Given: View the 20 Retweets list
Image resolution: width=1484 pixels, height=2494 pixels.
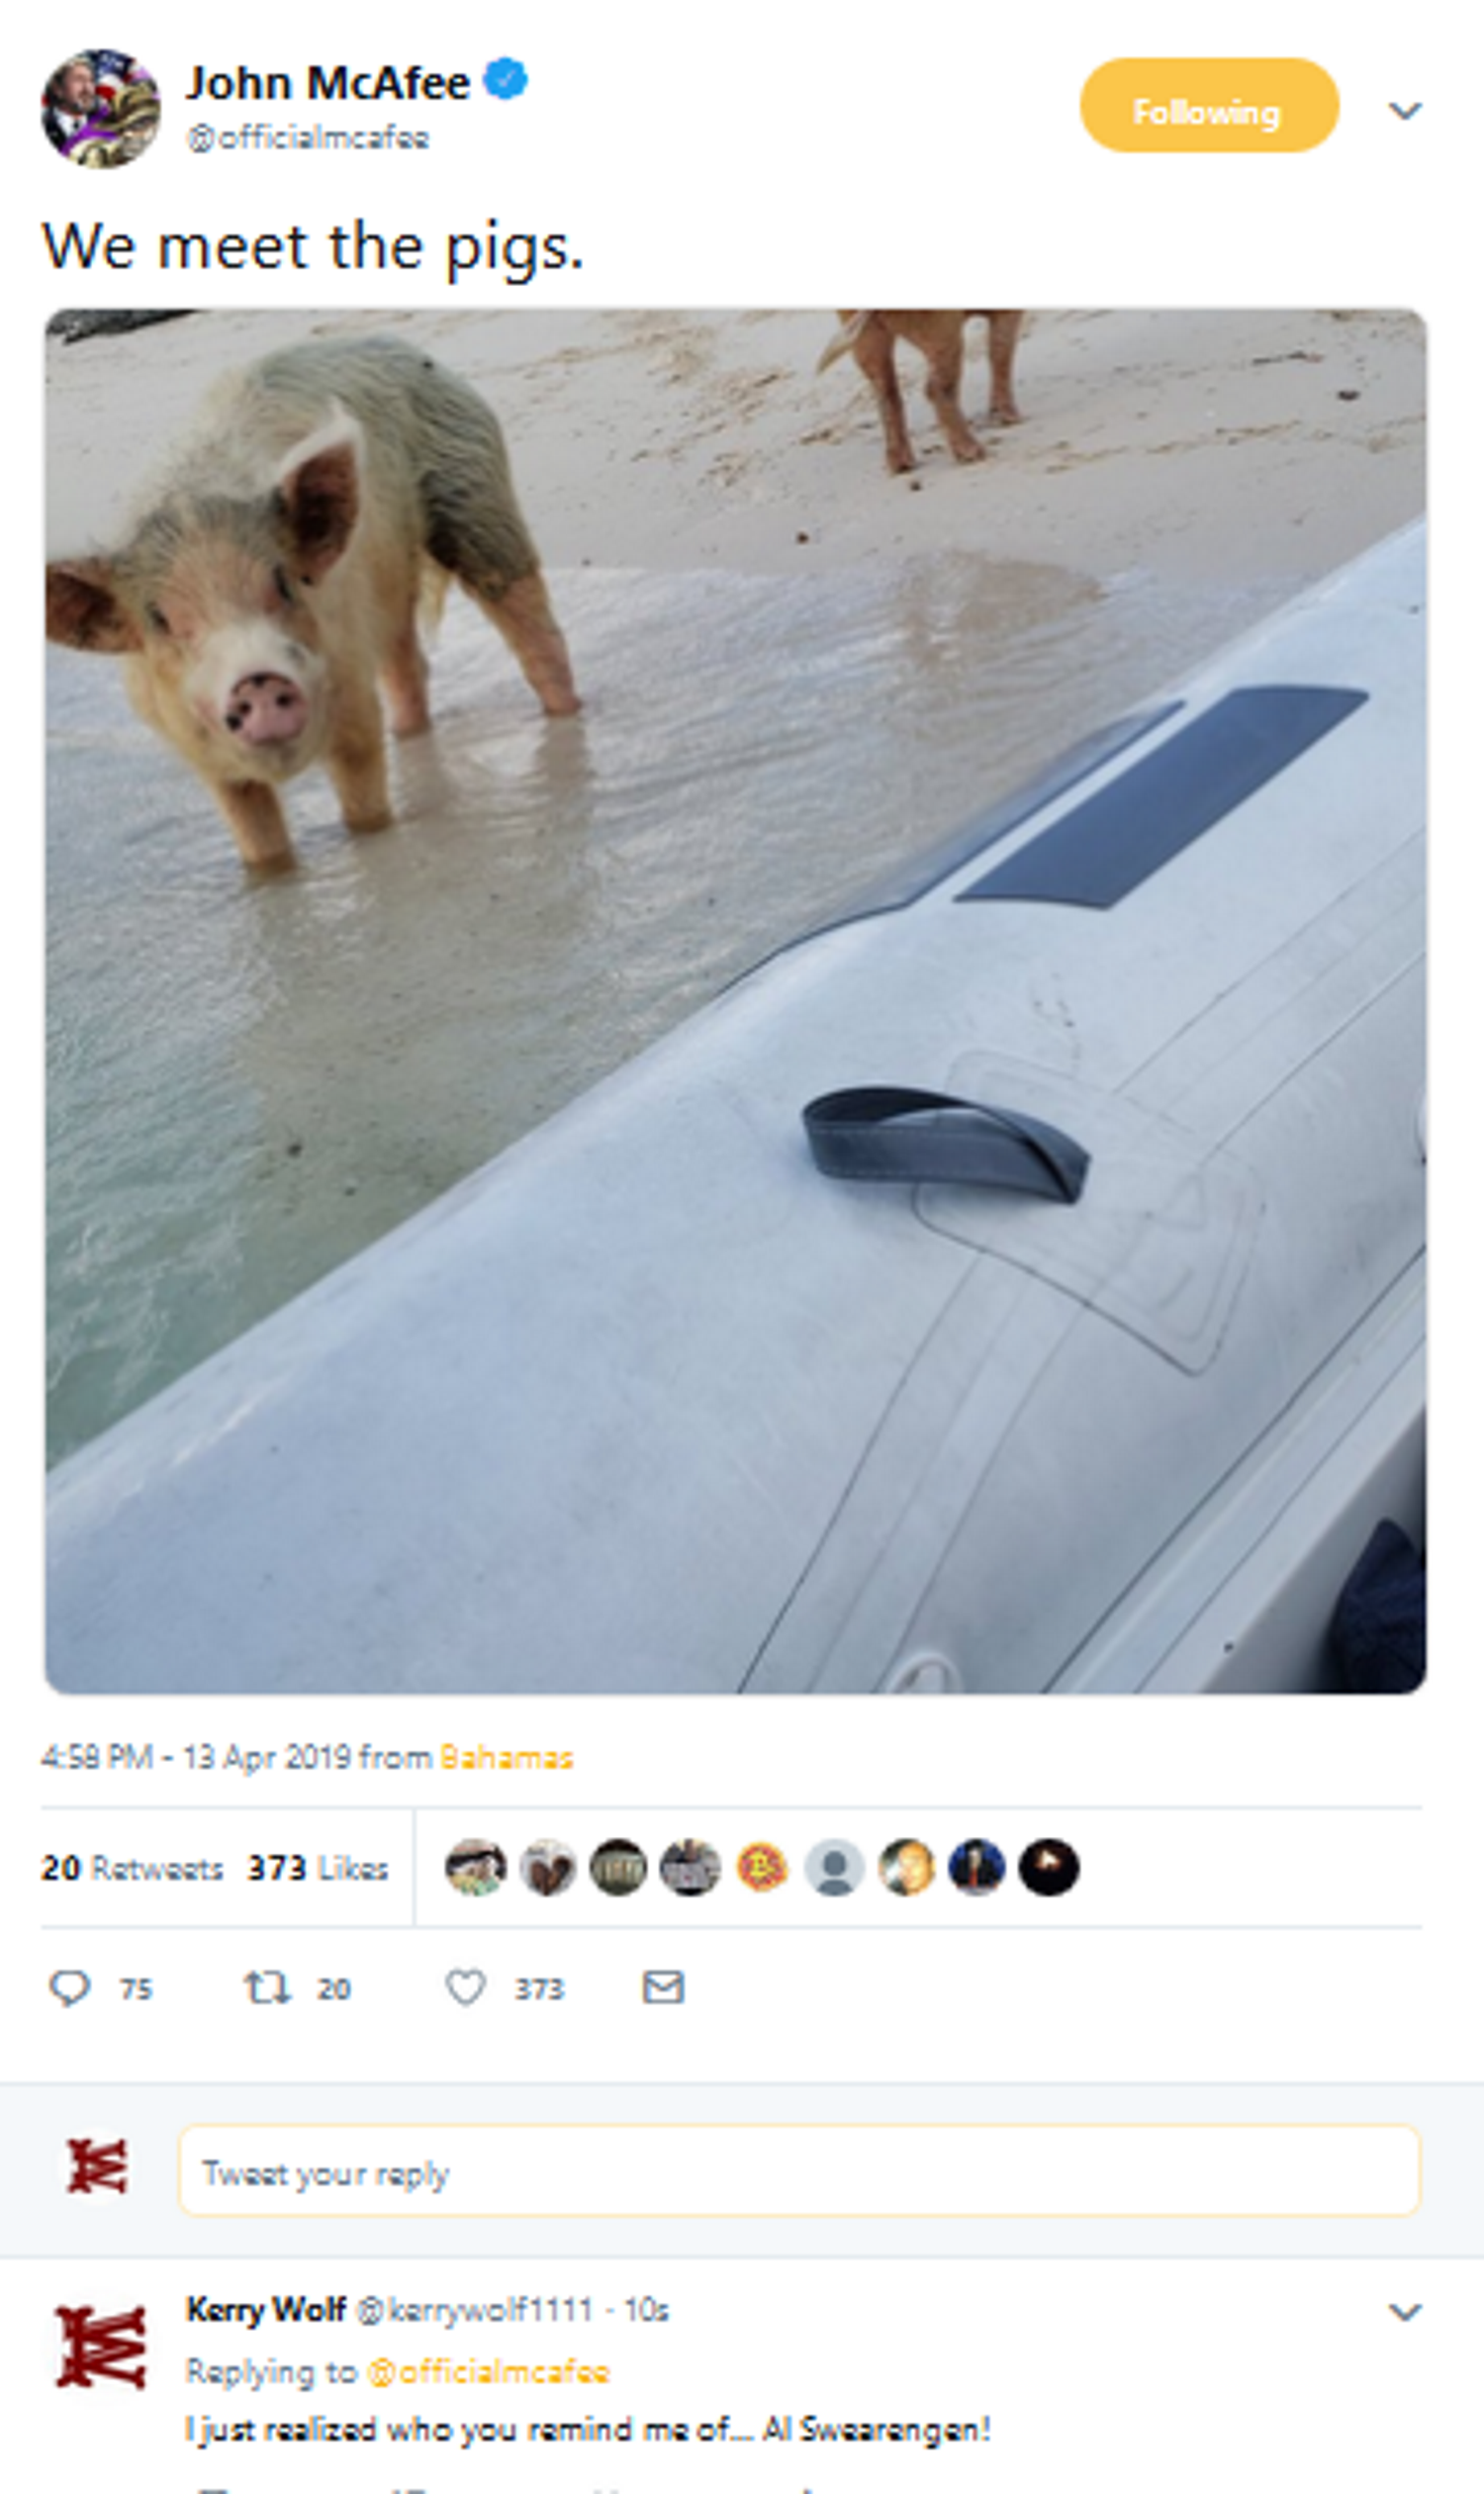Looking at the screenshot, I should tap(132, 1868).
